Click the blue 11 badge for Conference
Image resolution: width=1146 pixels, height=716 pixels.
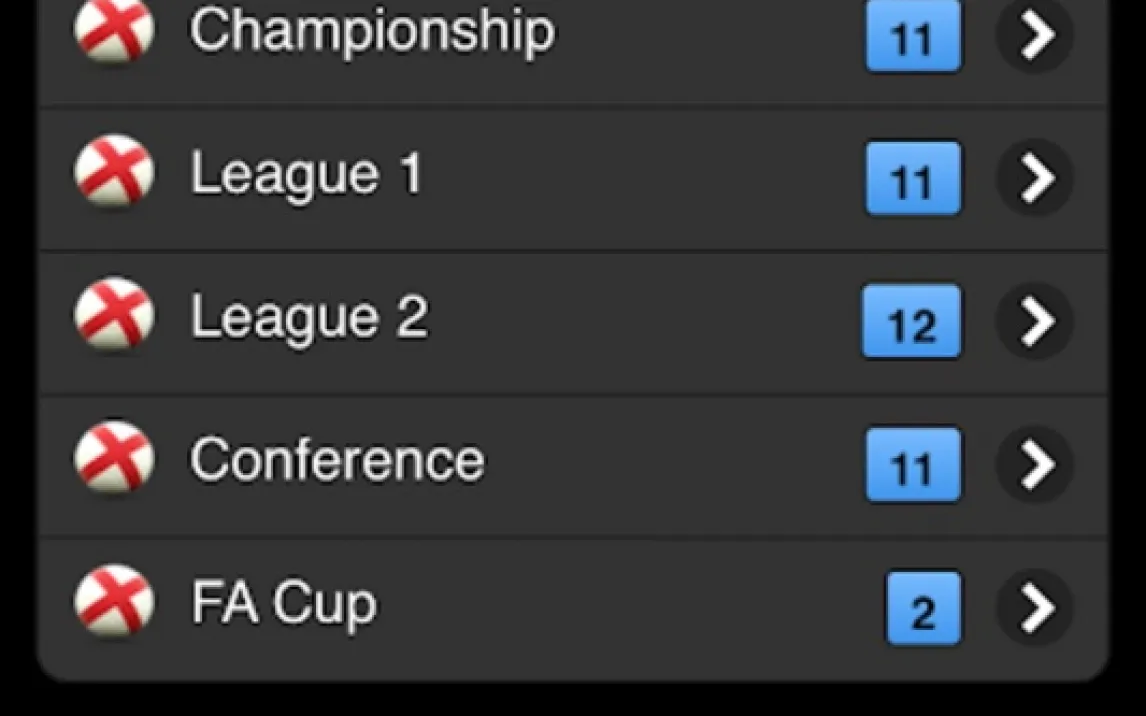914,465
